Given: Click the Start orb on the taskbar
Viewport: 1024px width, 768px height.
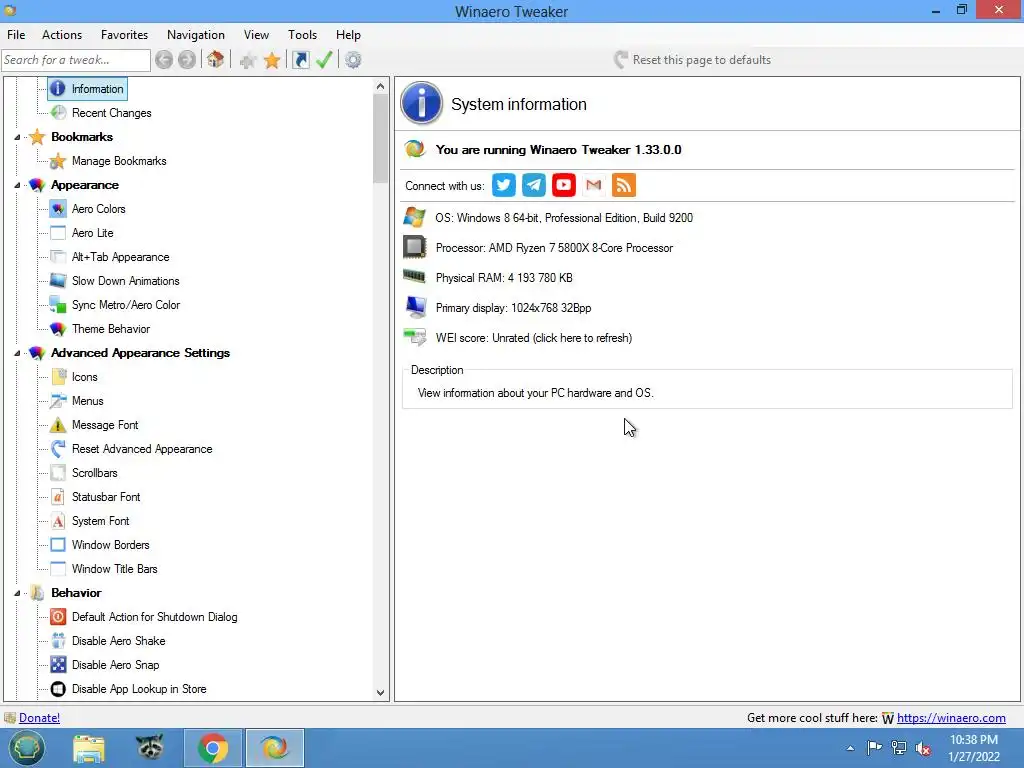Looking at the screenshot, I should pos(26,748).
